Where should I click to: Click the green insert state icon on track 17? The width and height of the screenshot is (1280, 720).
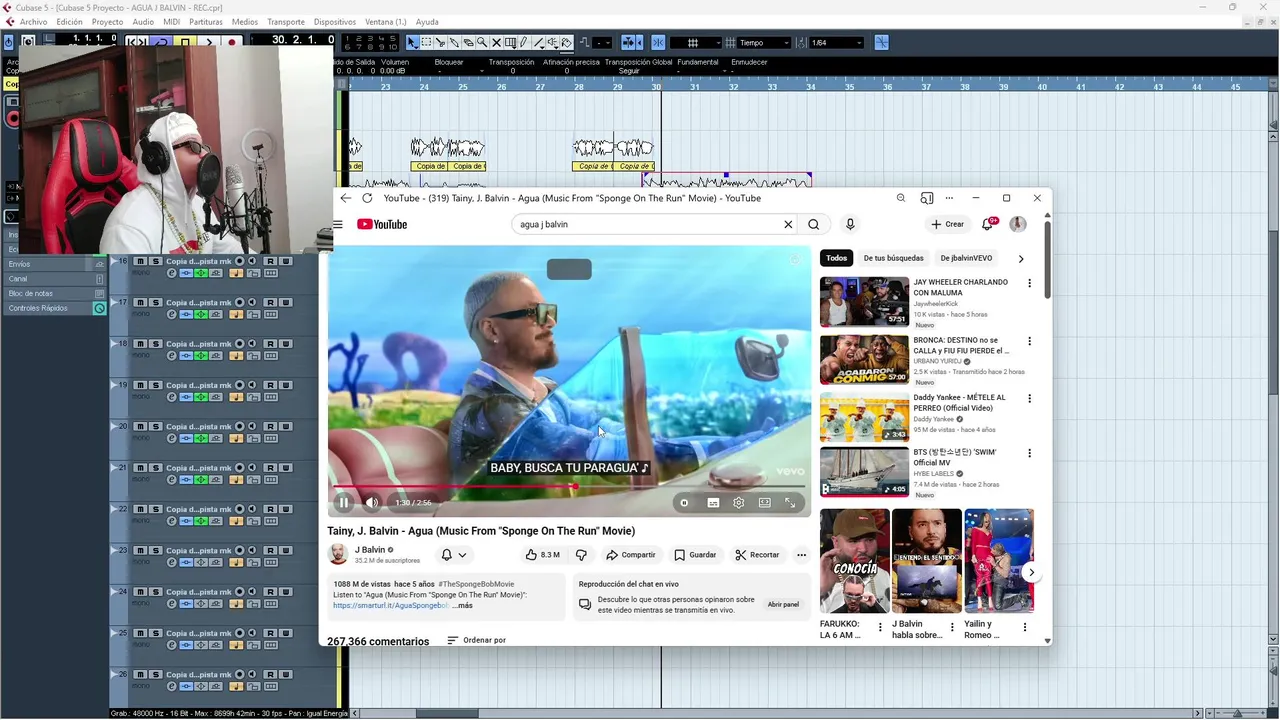coord(201,314)
